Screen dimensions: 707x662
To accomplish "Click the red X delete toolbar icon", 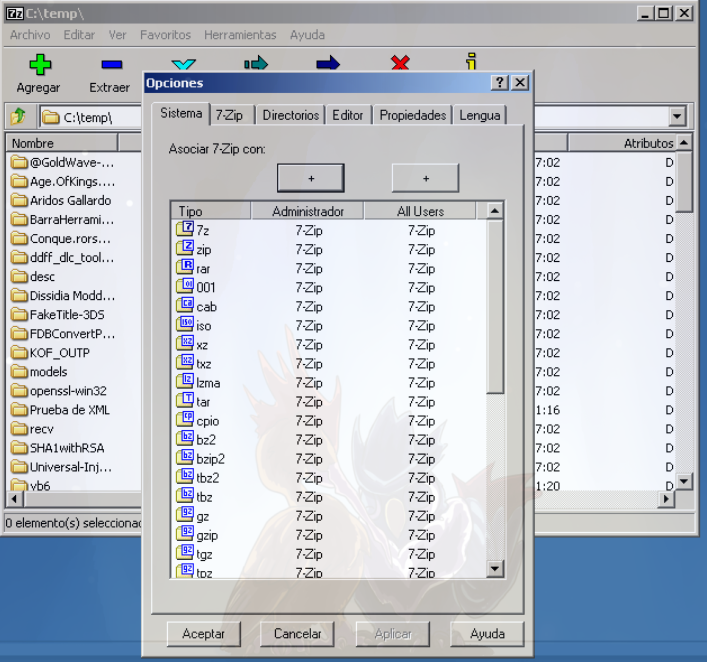I will tap(400, 62).
